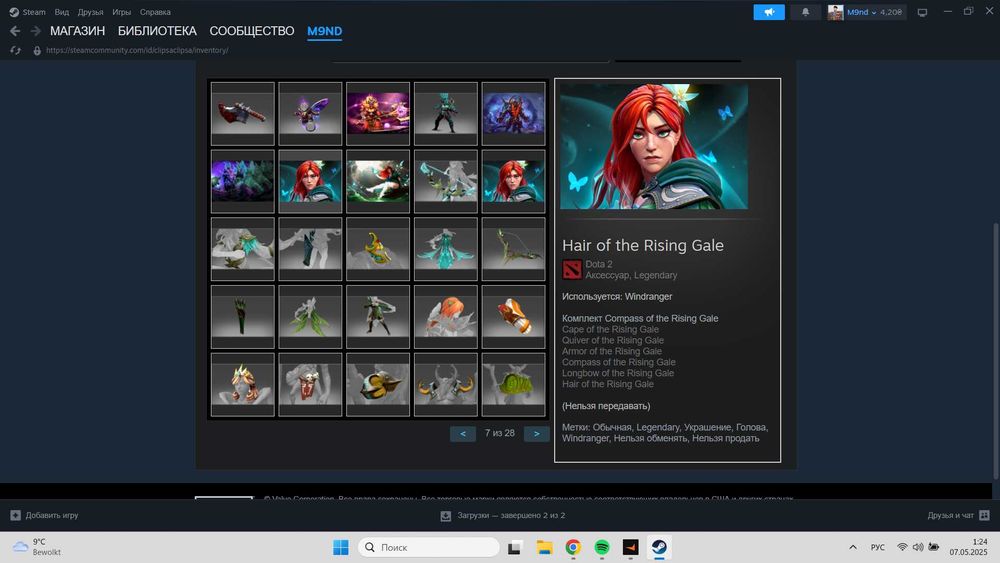Select the crowned head item in bottom row
This screenshot has height=563, width=1000.
[242, 384]
